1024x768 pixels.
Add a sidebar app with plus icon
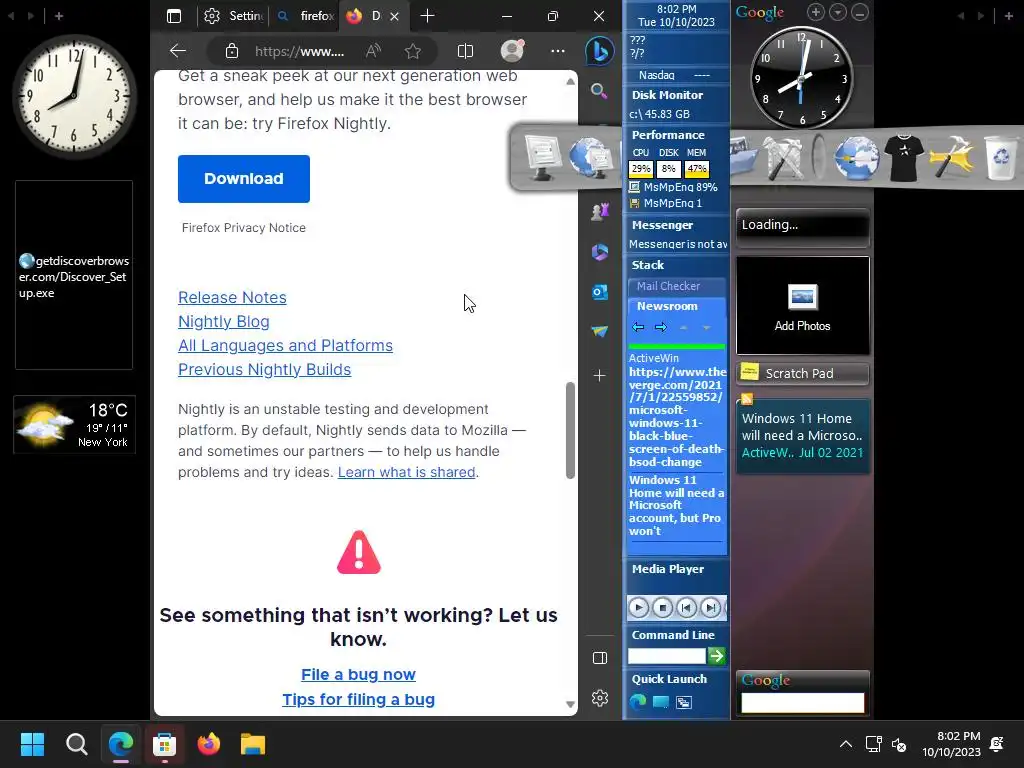(600, 376)
